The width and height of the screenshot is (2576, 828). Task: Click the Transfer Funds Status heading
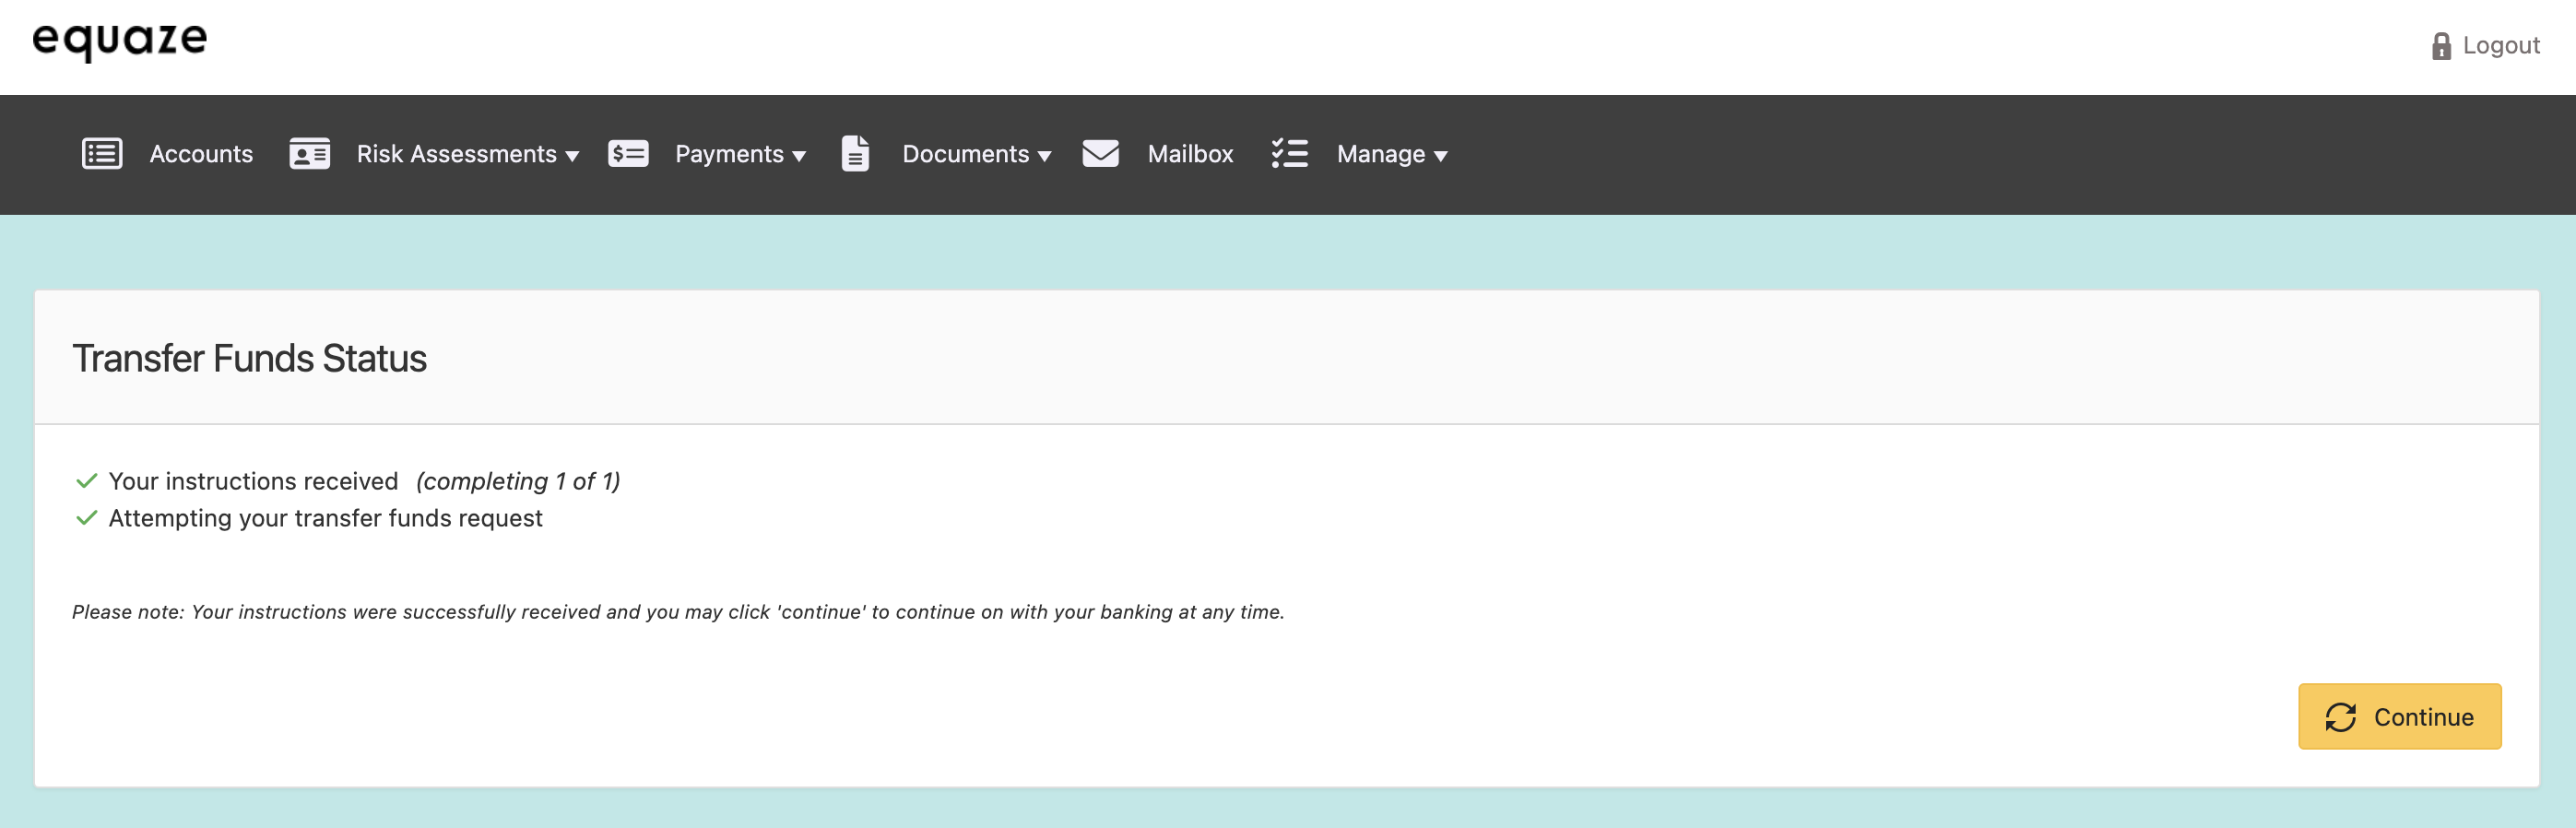point(249,358)
